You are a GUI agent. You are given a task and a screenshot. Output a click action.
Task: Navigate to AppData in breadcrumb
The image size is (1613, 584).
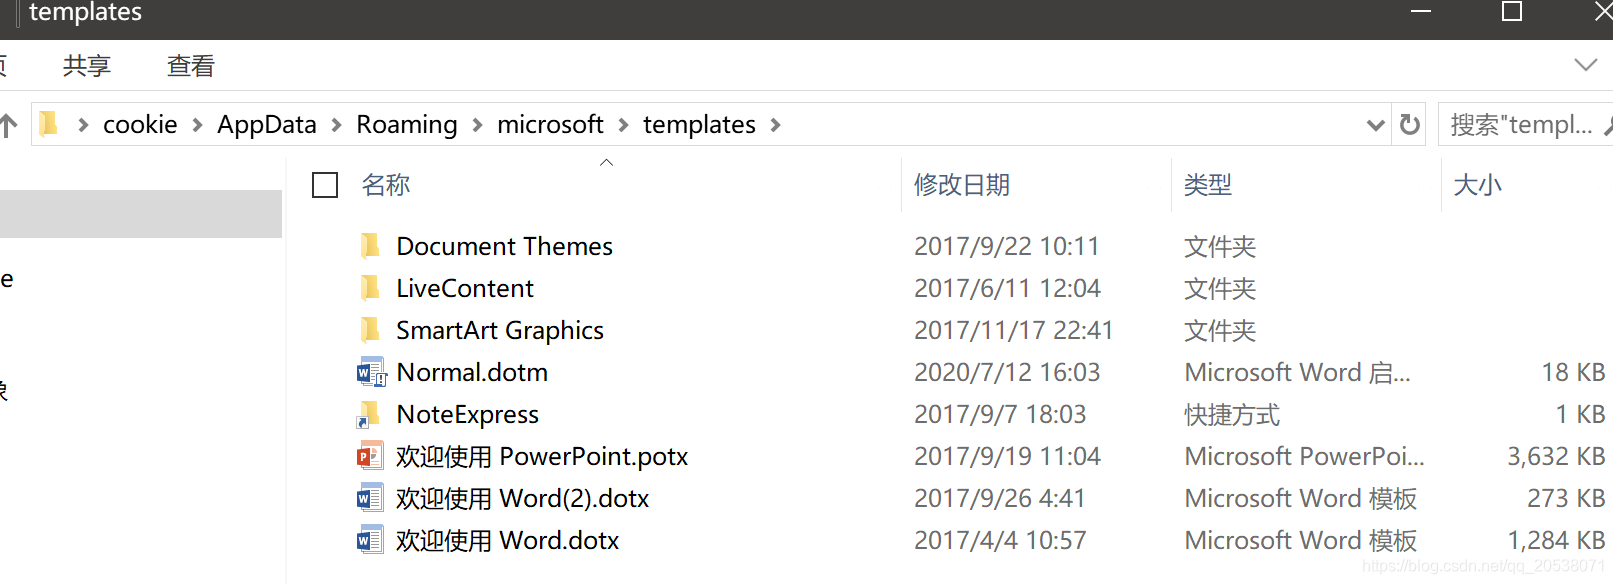pyautogui.click(x=267, y=124)
